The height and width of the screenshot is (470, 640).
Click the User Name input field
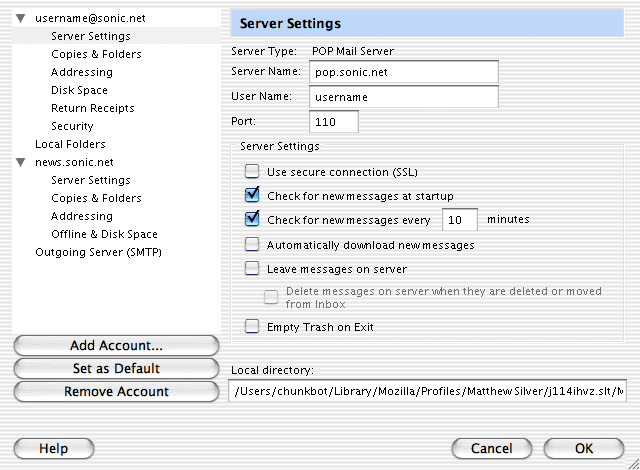(x=404, y=97)
